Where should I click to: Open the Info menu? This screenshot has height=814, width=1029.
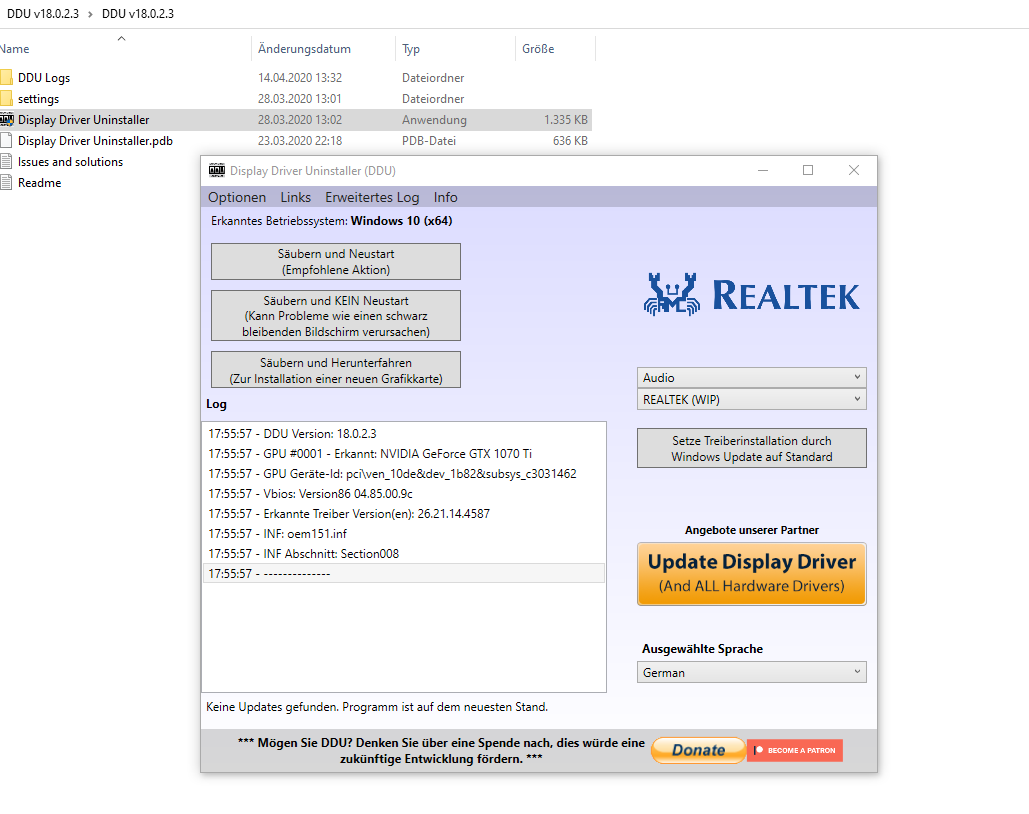[x=446, y=197]
